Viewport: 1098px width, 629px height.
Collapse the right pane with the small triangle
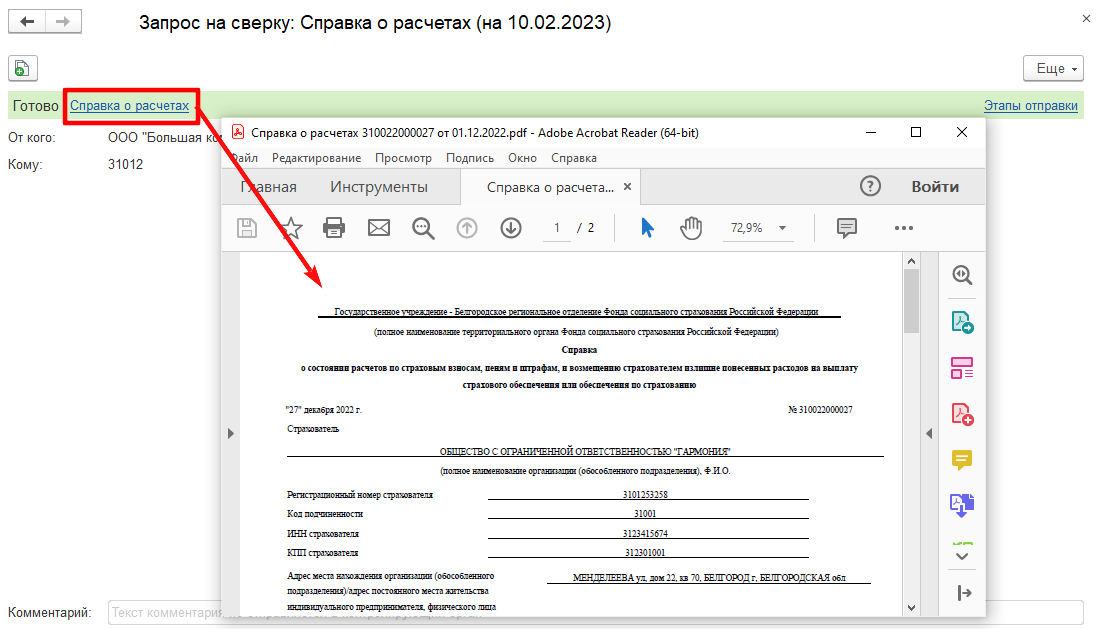tap(929, 434)
